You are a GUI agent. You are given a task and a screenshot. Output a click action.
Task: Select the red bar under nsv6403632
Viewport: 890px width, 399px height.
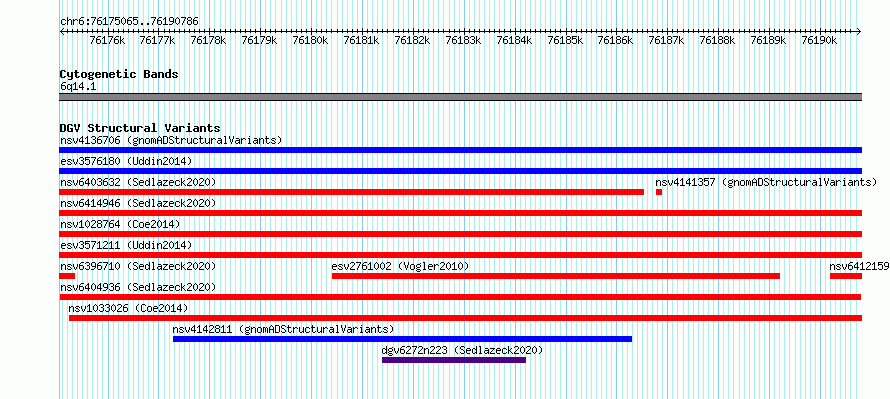click(351, 192)
